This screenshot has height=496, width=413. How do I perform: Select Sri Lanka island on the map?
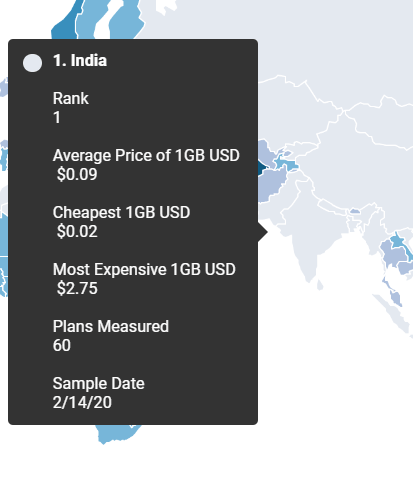(x=320, y=284)
